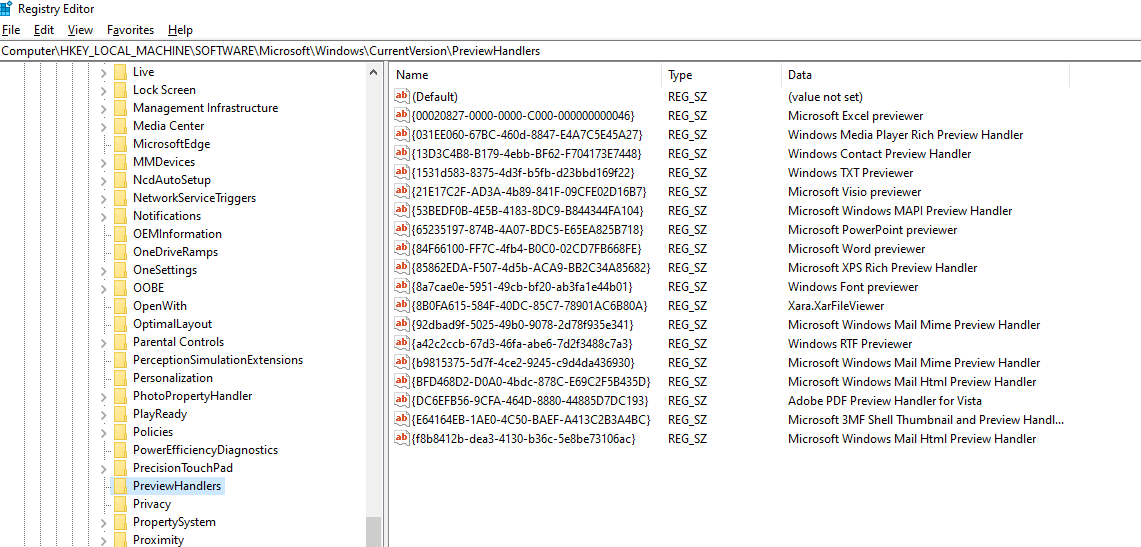The height and width of the screenshot is (547, 1141).
Task: Click the MMDevices folder icon
Action: pyautogui.click(x=120, y=162)
